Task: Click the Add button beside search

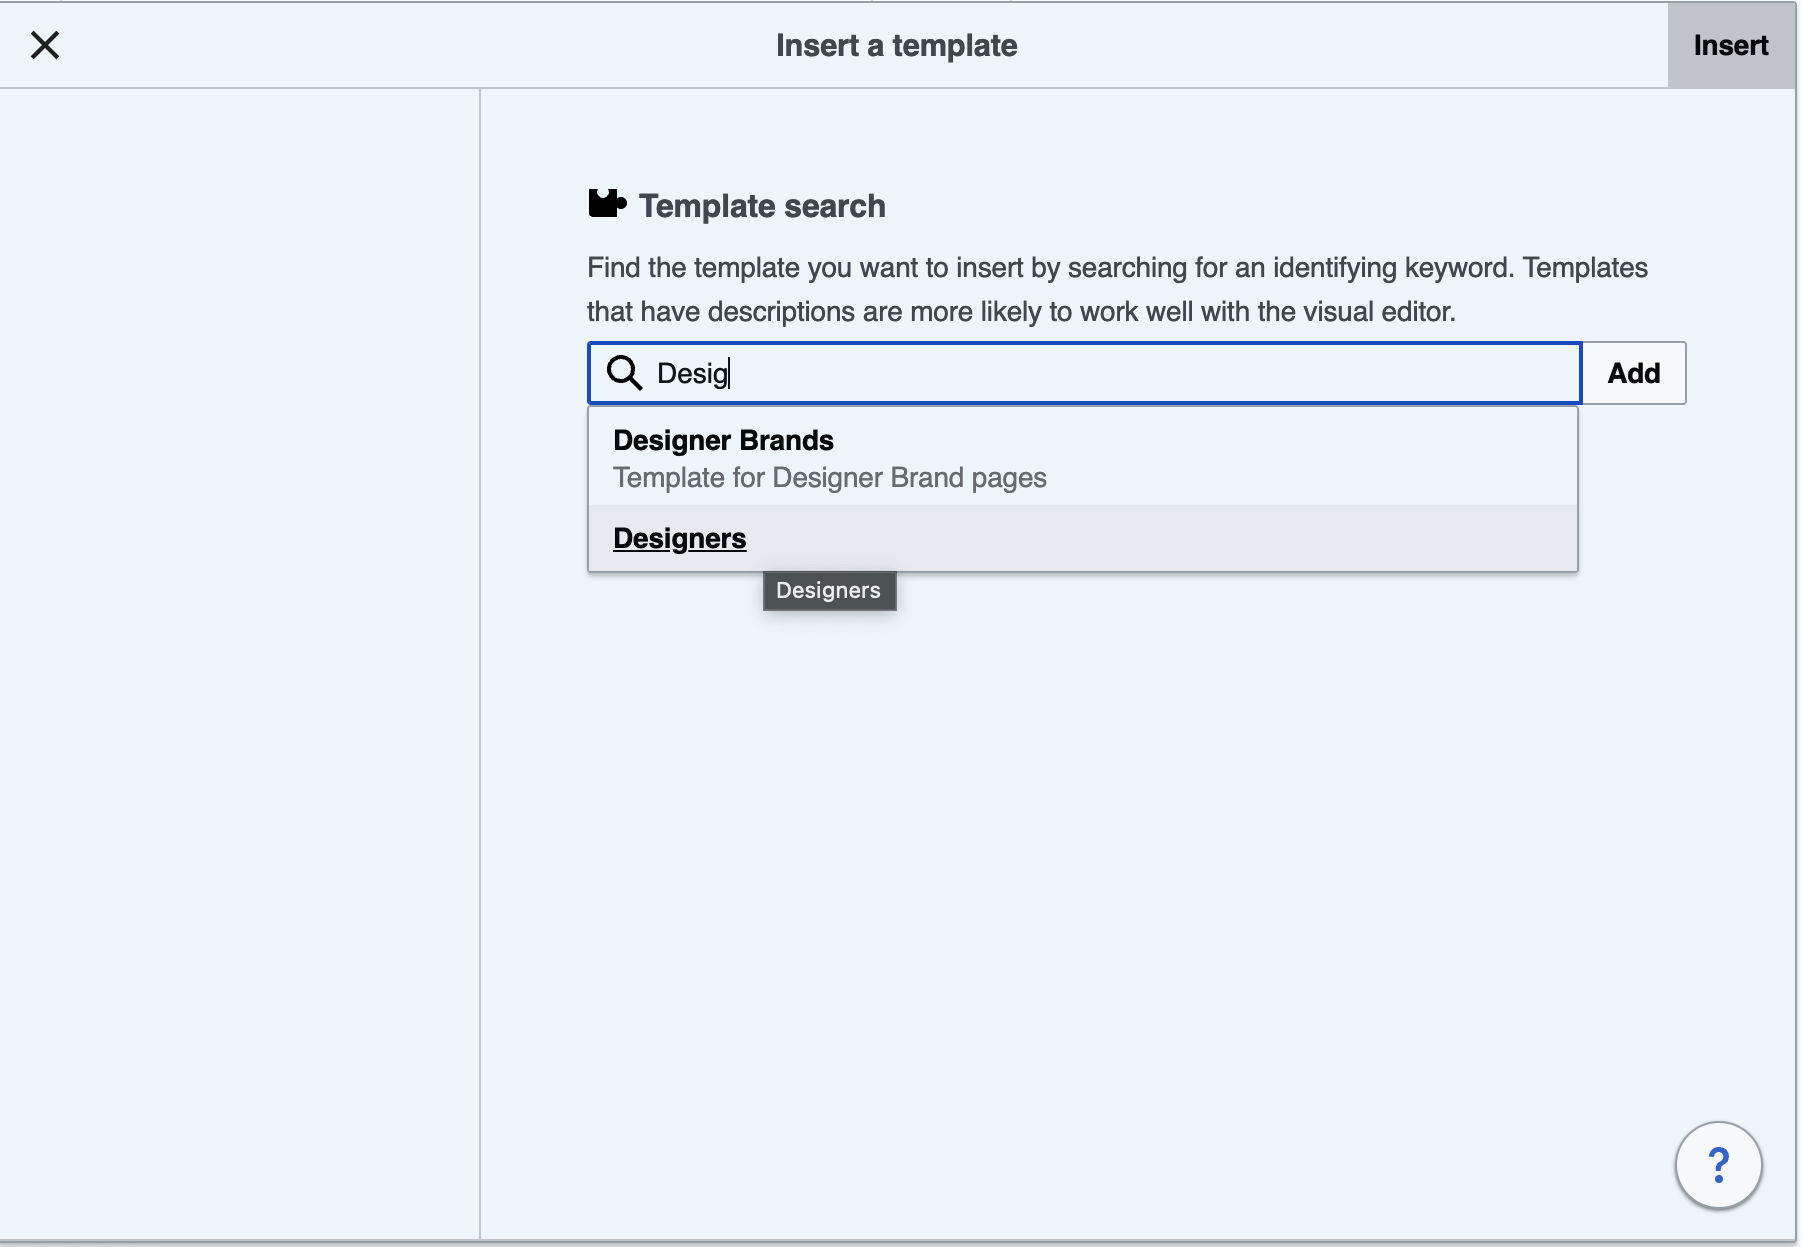Action: (1634, 373)
